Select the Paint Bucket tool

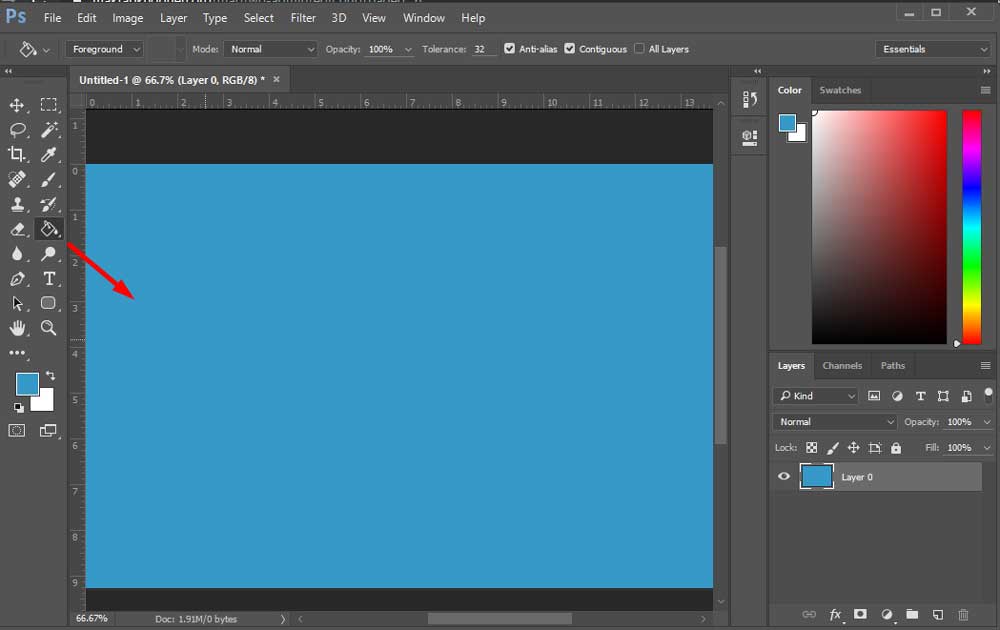[48, 229]
